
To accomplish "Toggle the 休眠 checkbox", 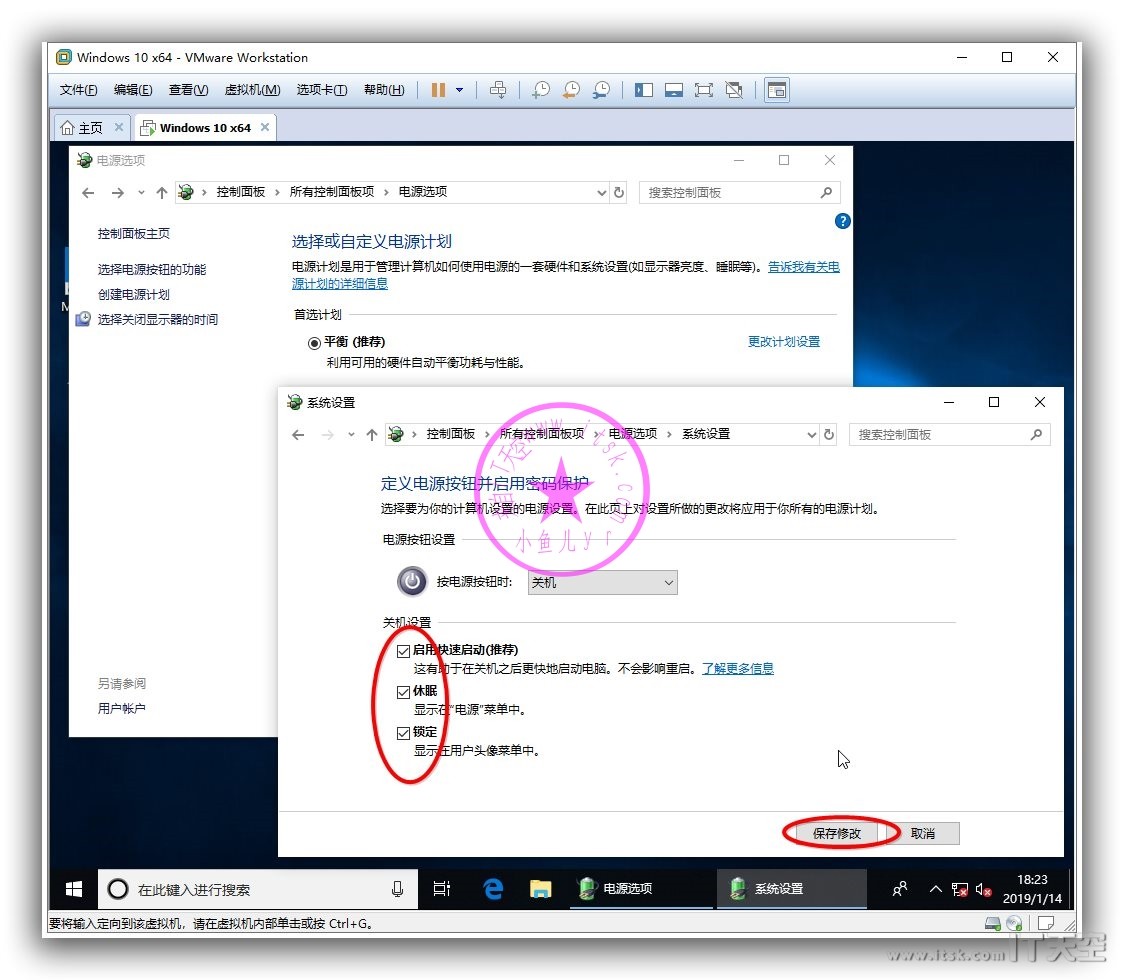I will pos(403,692).
